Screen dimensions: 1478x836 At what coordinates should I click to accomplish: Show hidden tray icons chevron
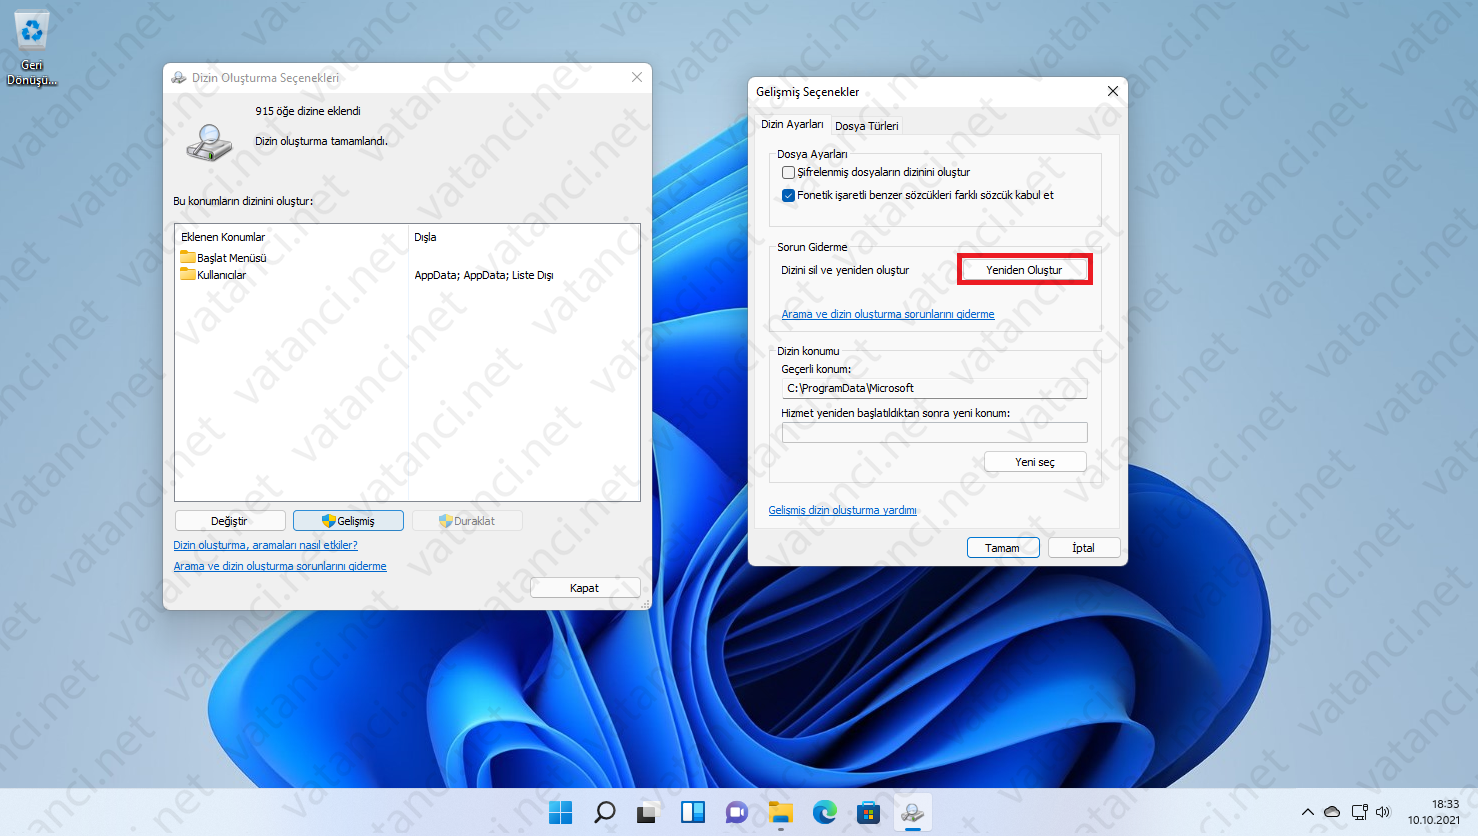pos(1307,812)
